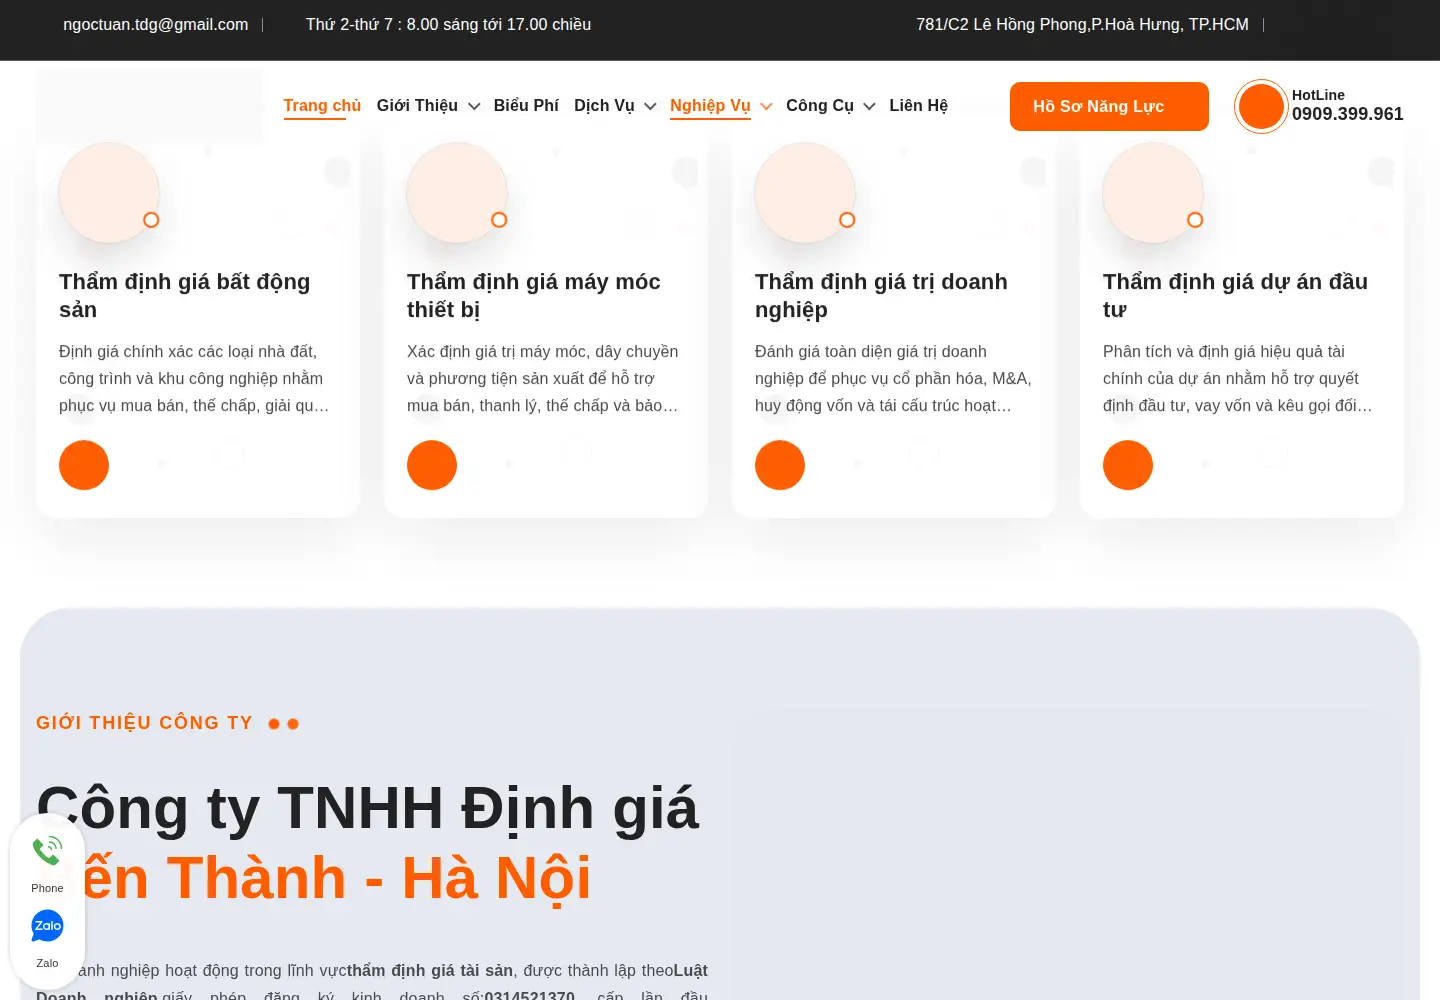This screenshot has height=1000, width=1440.
Task: Open the Biểu Phí menu item
Action: (526, 106)
